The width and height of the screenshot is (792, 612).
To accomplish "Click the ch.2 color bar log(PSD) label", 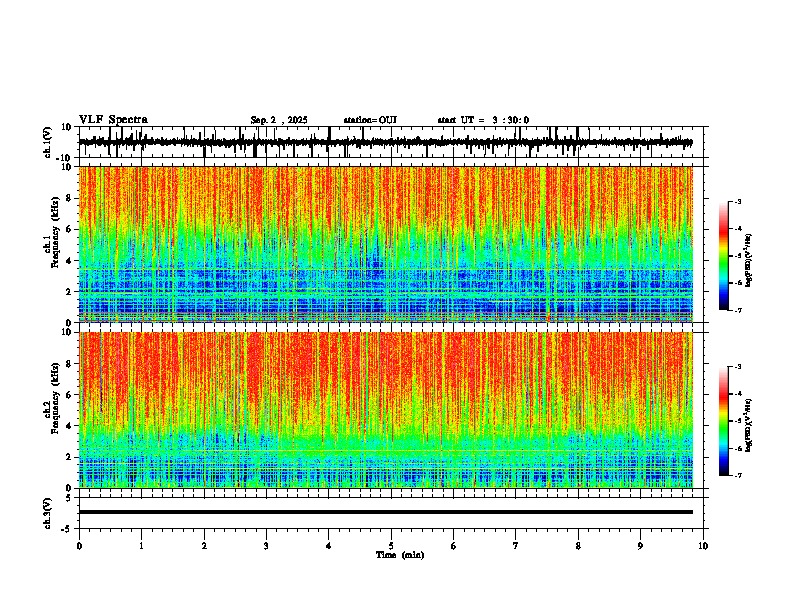I will [749, 423].
